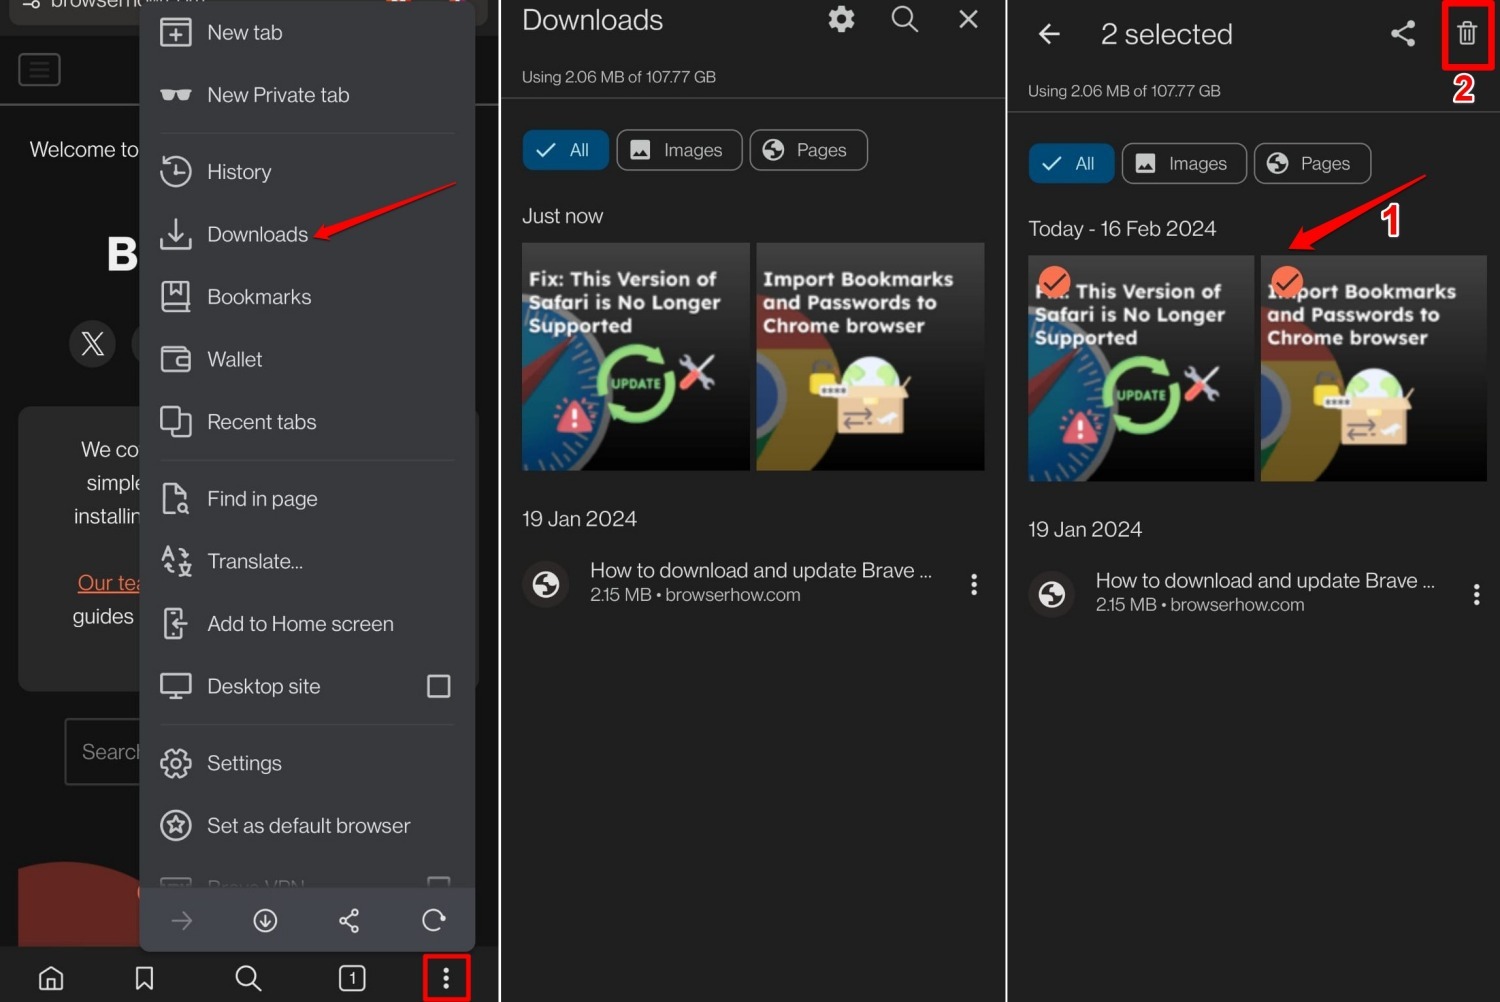The height and width of the screenshot is (1002, 1500).
Task: Share the 2 selected downloads
Action: coord(1403,33)
